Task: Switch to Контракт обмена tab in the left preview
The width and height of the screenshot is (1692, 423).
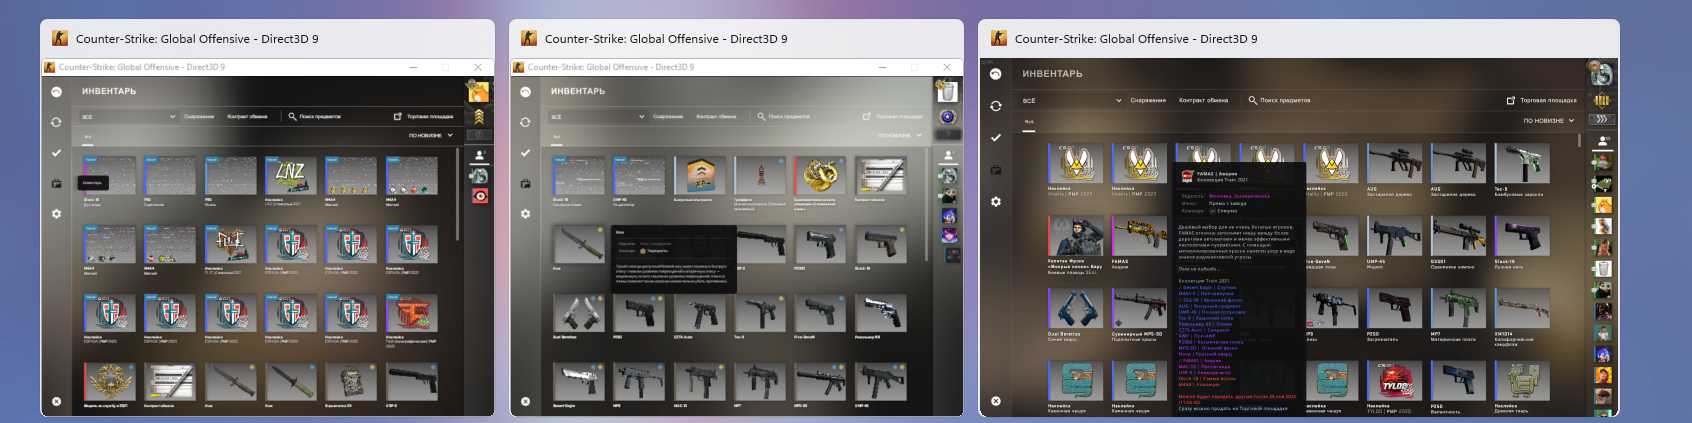Action: pos(247,117)
